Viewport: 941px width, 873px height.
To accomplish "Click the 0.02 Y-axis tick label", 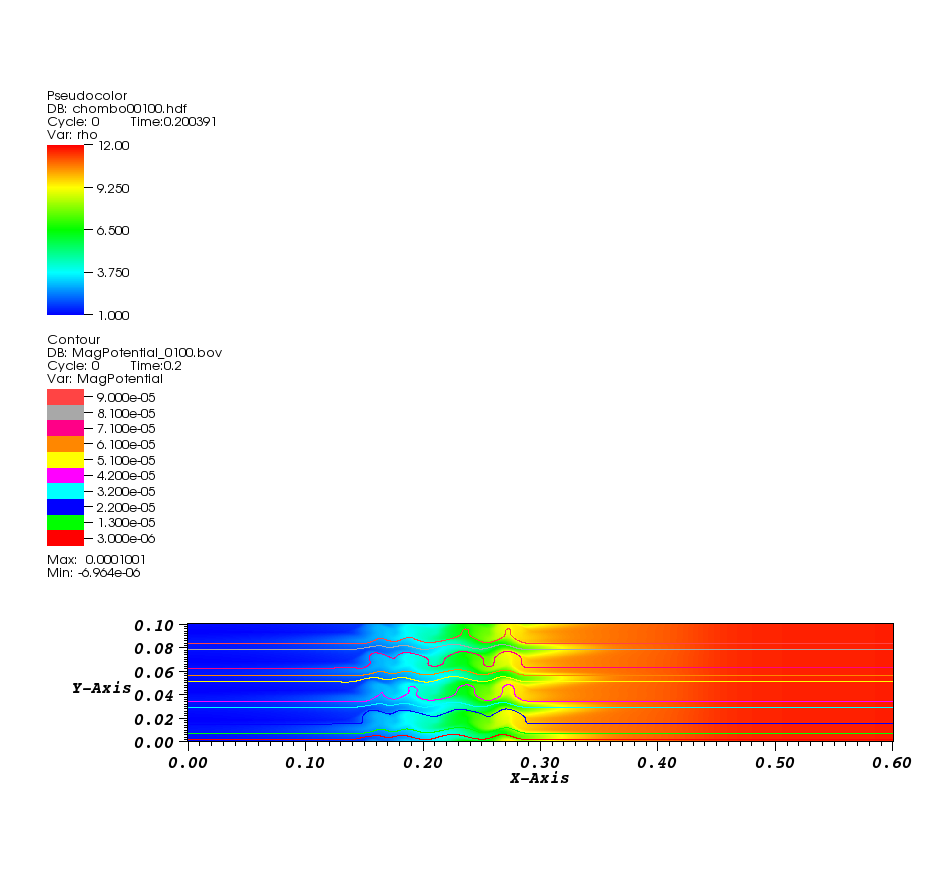I will pos(154,719).
